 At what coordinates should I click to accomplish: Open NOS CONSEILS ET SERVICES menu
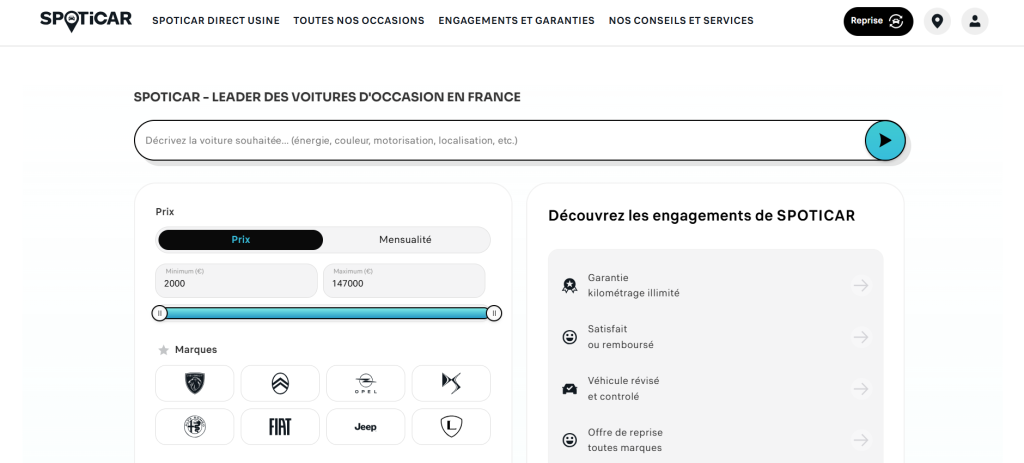pyautogui.click(x=681, y=21)
